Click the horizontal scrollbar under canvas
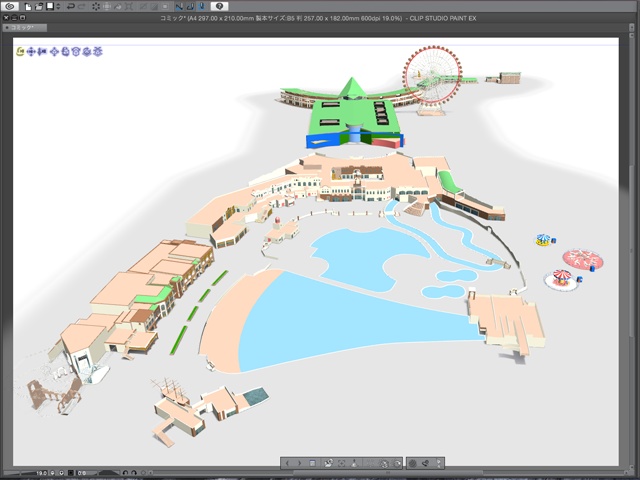640x480 pixels. pos(386,473)
